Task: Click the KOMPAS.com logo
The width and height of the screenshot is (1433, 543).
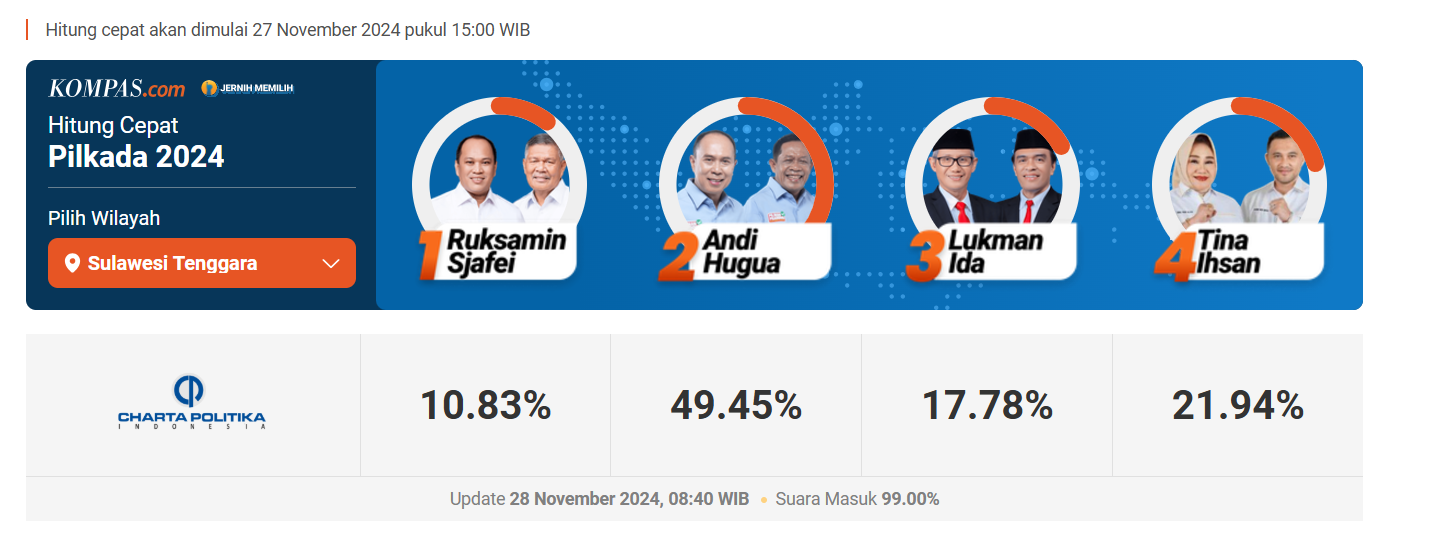Action: [117, 89]
